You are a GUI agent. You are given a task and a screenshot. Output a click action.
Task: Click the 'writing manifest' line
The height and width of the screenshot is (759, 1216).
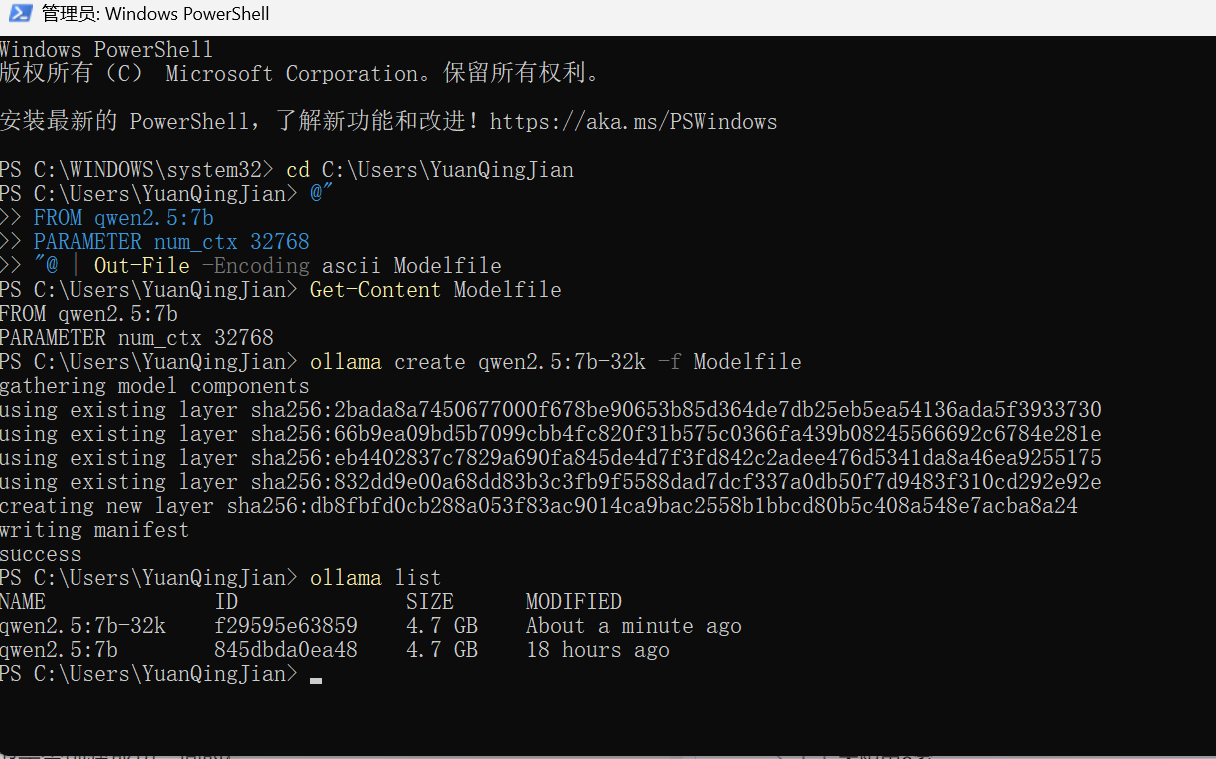coord(95,530)
